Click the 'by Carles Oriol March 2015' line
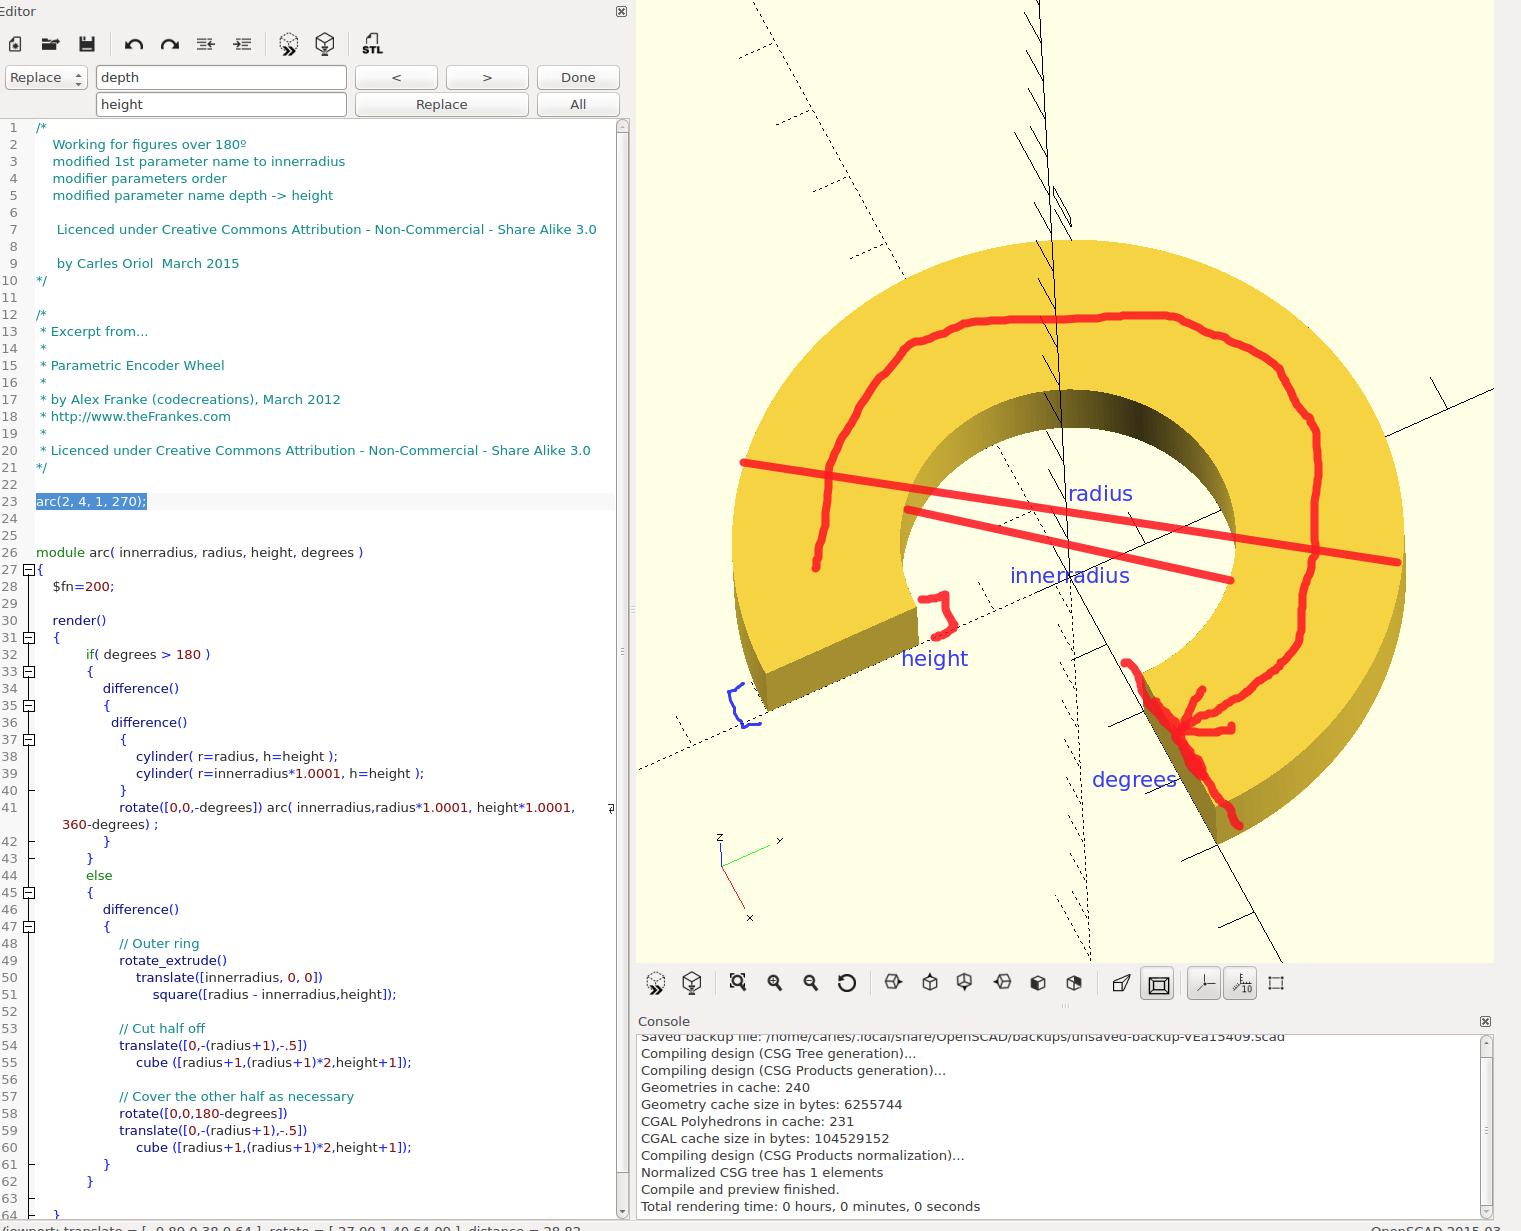The height and width of the screenshot is (1231, 1521). click(148, 263)
